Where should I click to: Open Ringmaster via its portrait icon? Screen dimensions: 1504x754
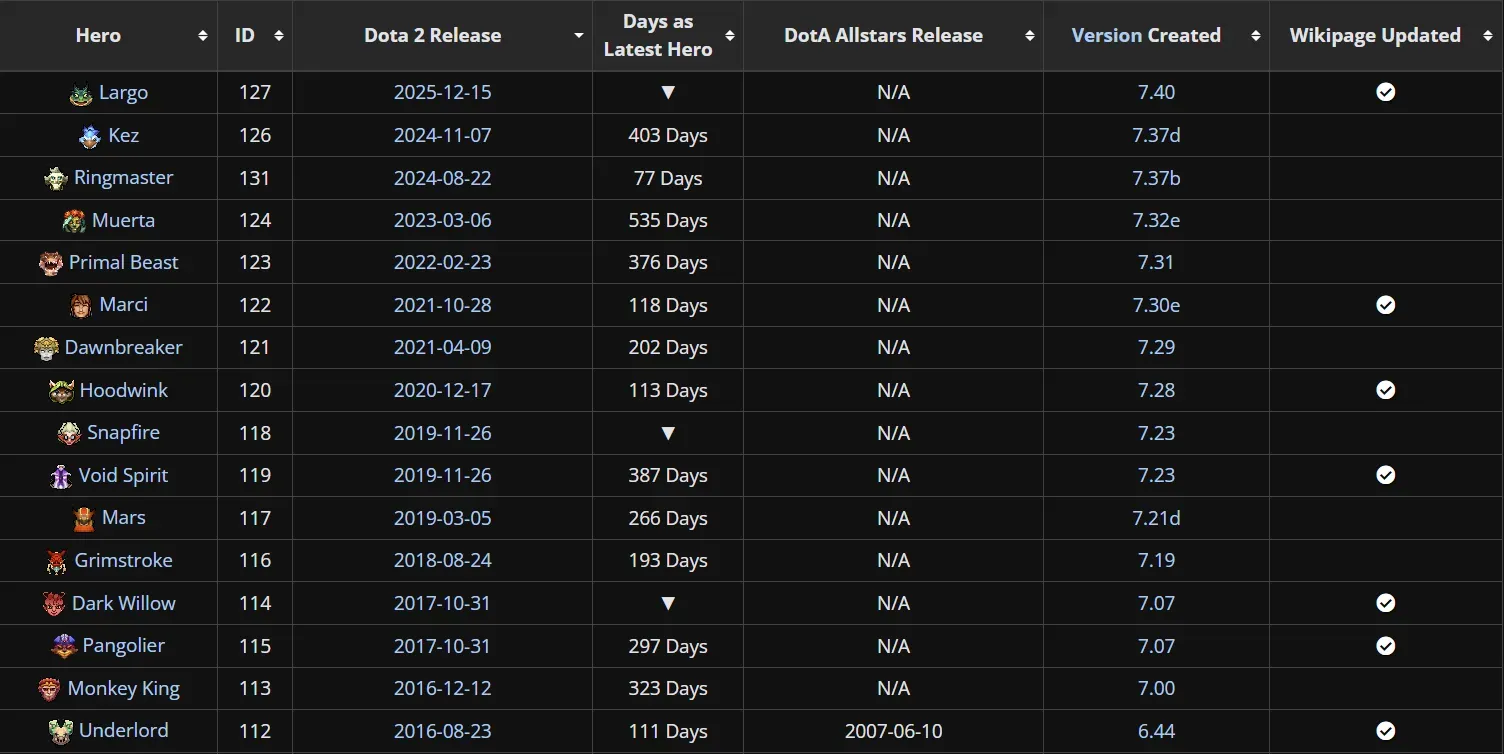56,179
